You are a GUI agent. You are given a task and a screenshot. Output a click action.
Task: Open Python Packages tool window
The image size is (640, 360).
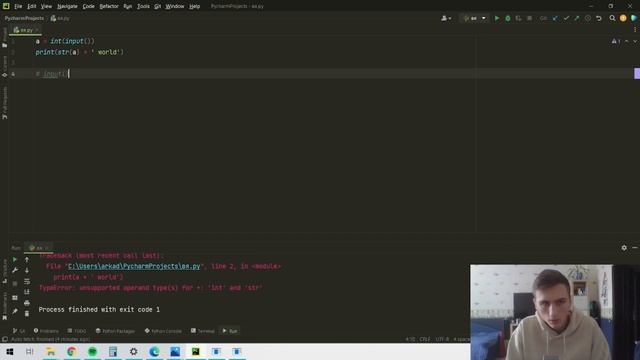pos(115,331)
